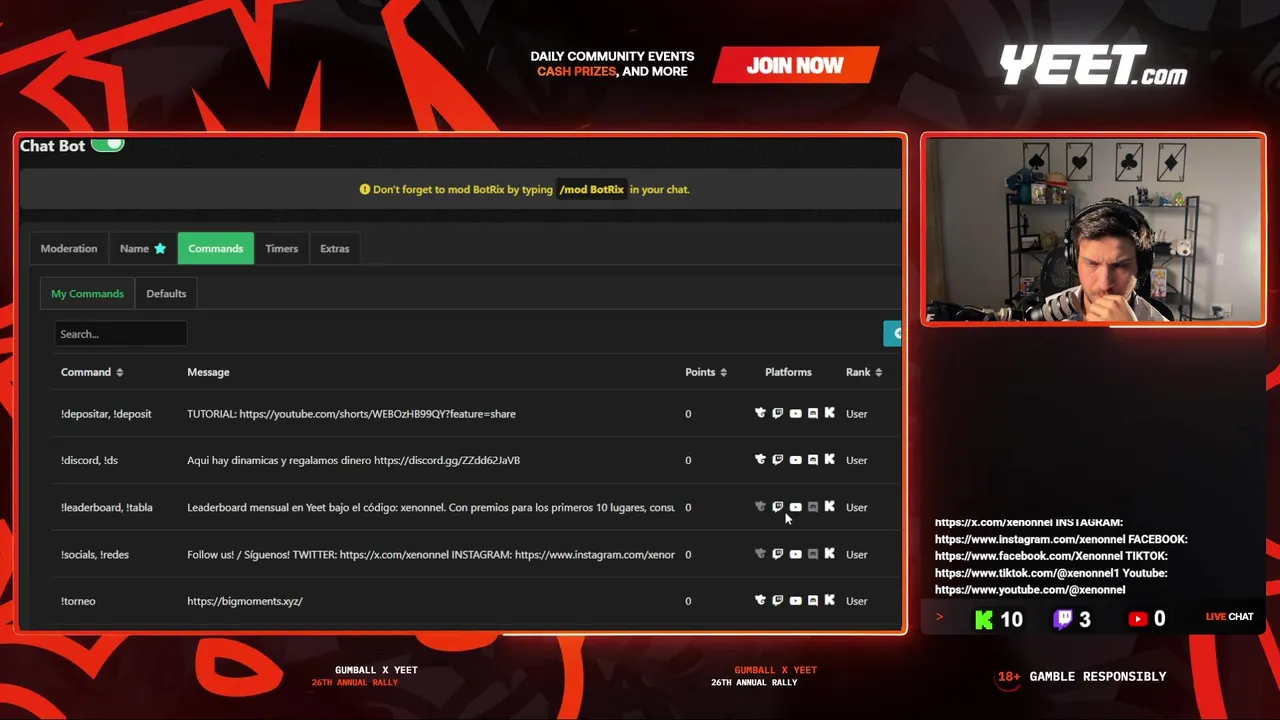1280x720 pixels.
Task: Open the Name tab
Action: pos(143,248)
